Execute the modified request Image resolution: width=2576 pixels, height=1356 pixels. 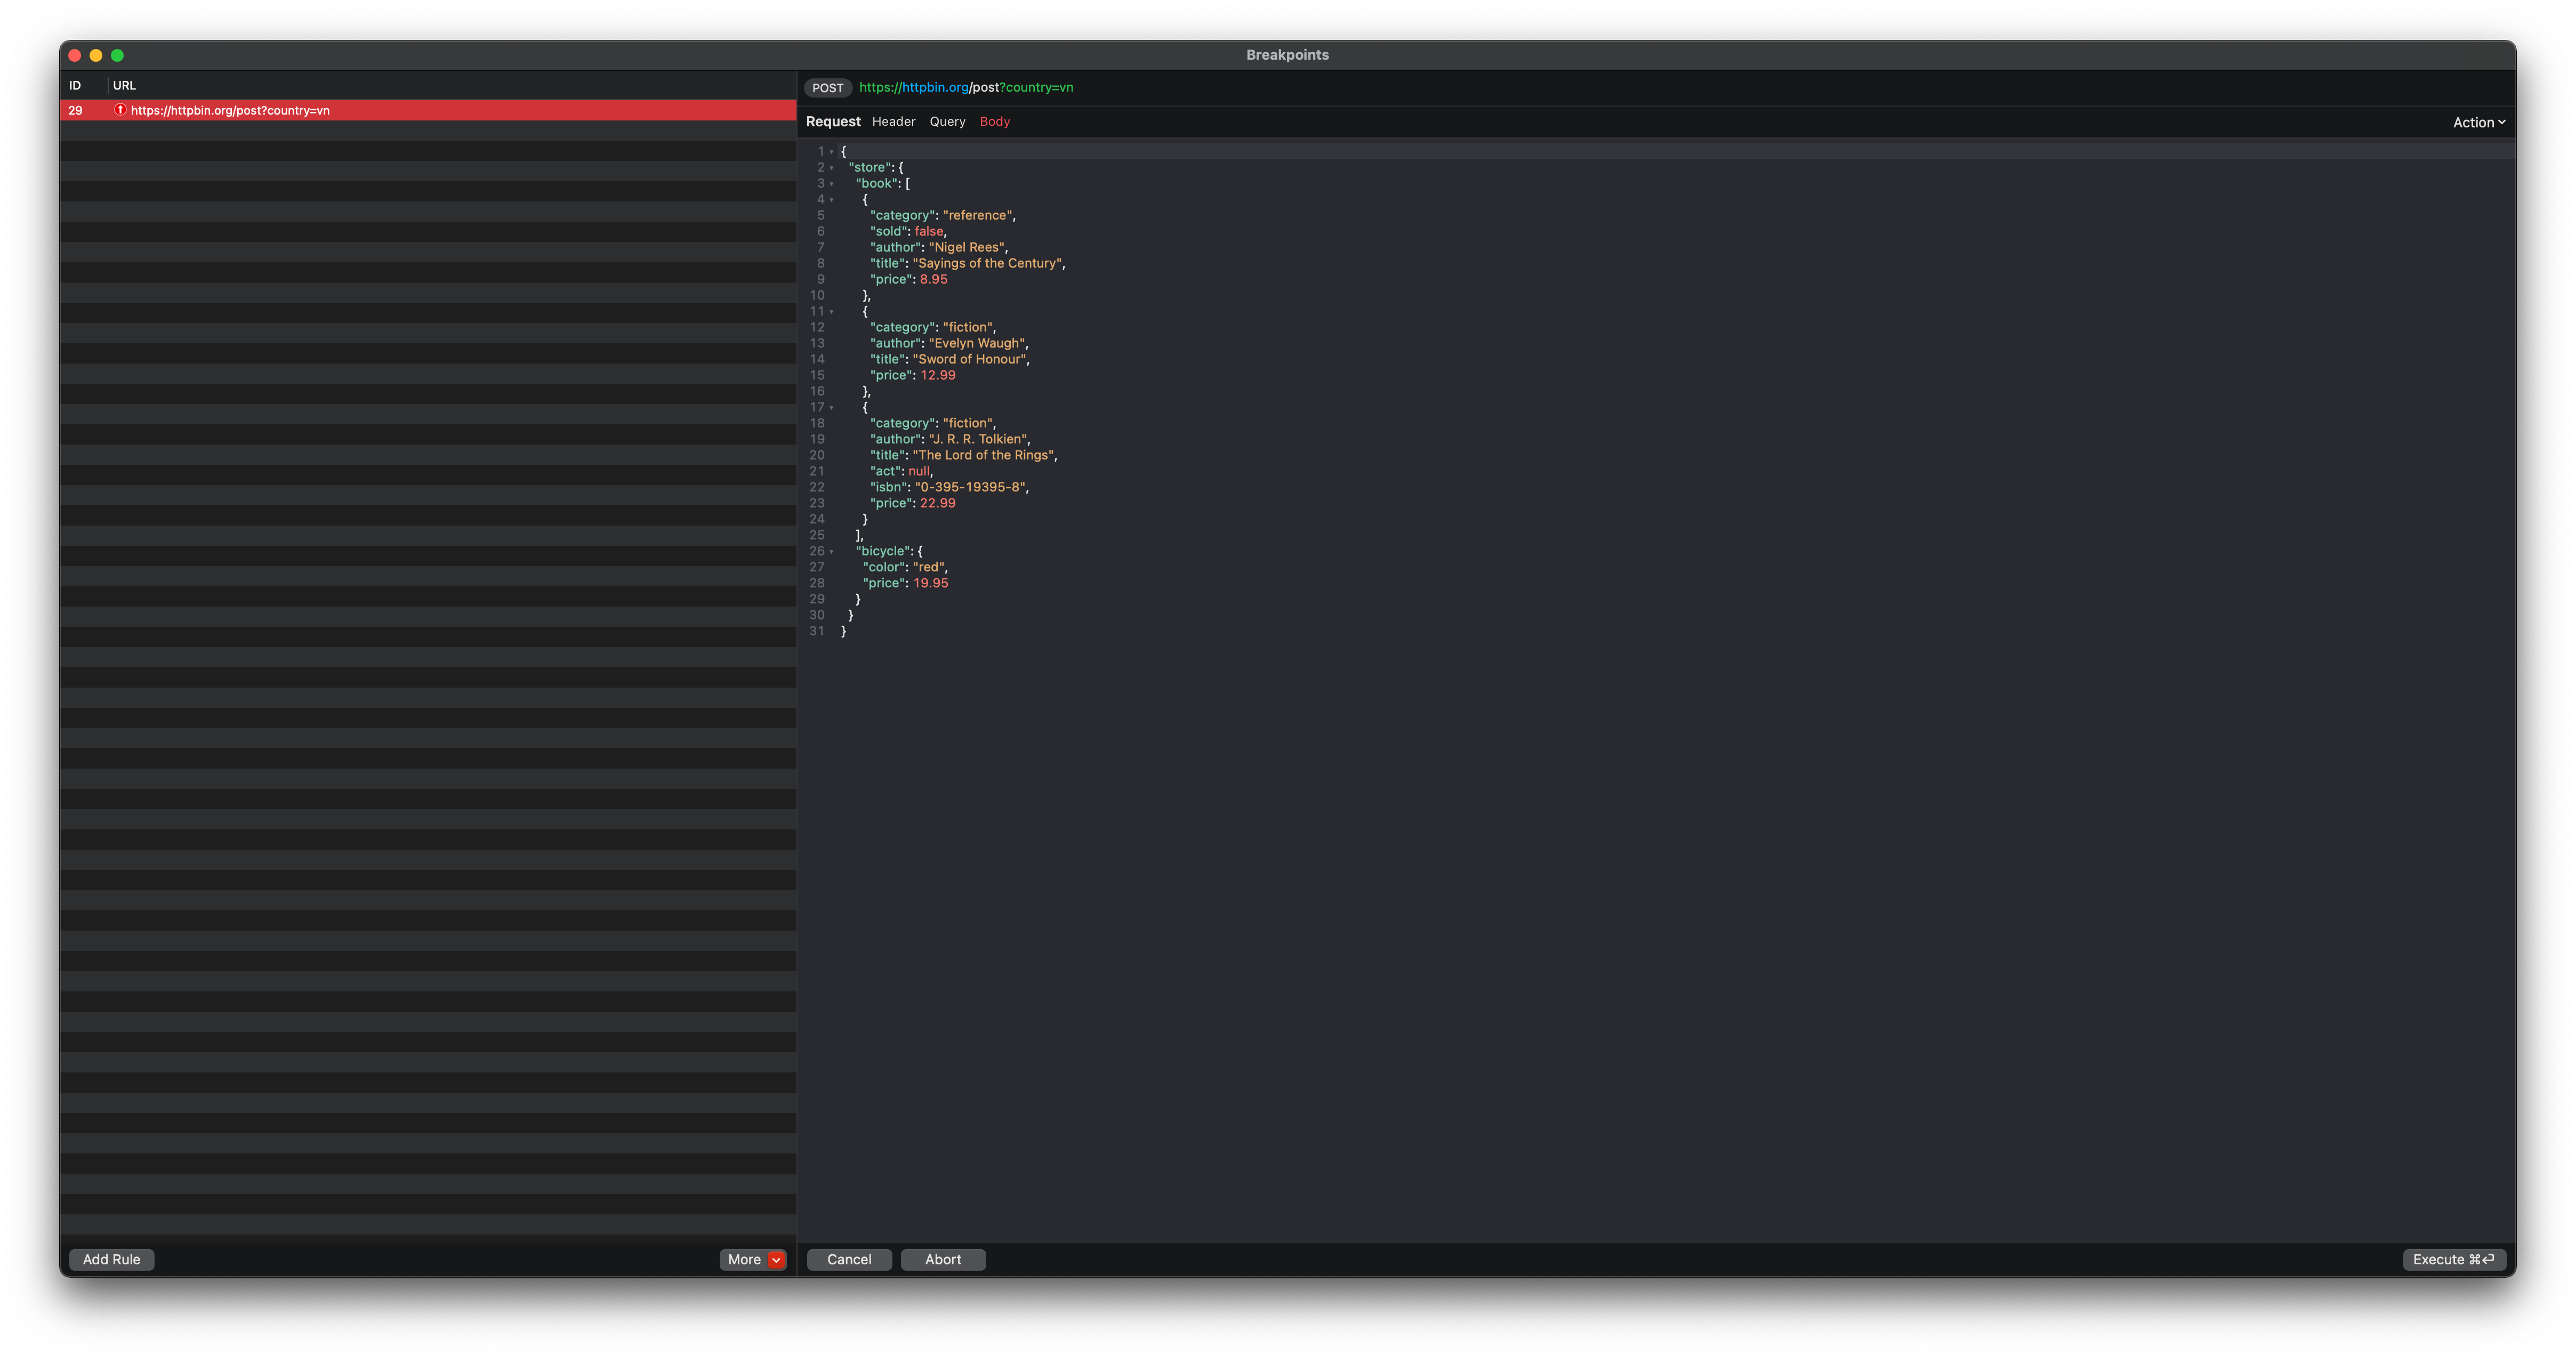pos(2455,1259)
